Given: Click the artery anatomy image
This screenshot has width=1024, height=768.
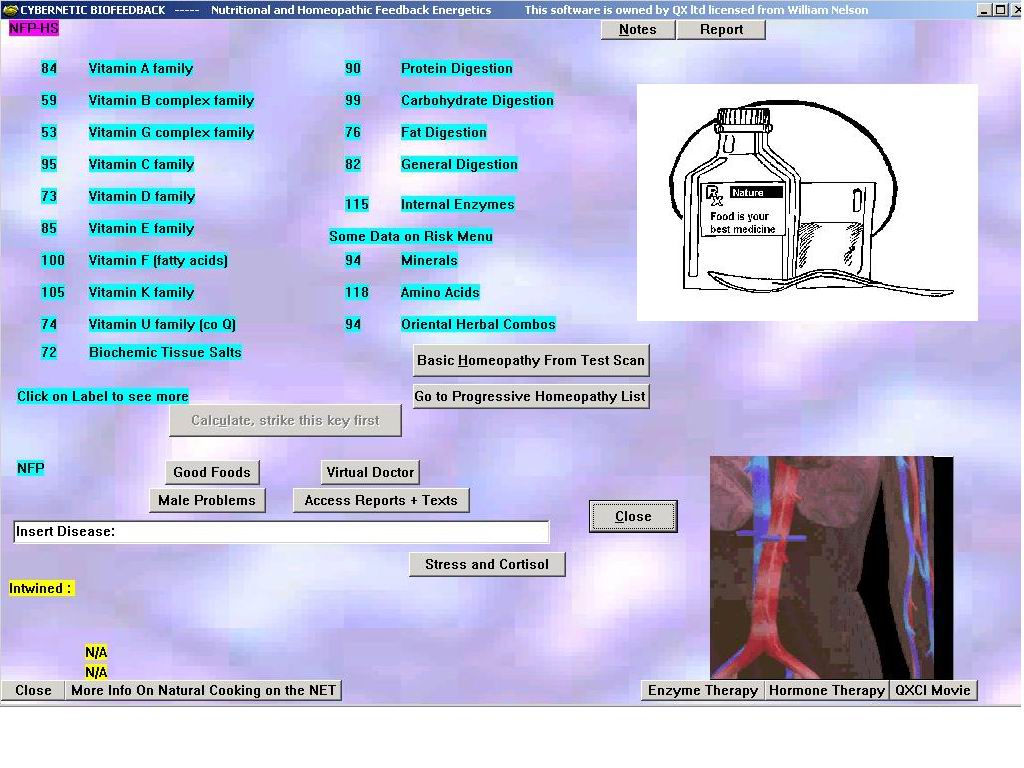Looking at the screenshot, I should (831, 568).
